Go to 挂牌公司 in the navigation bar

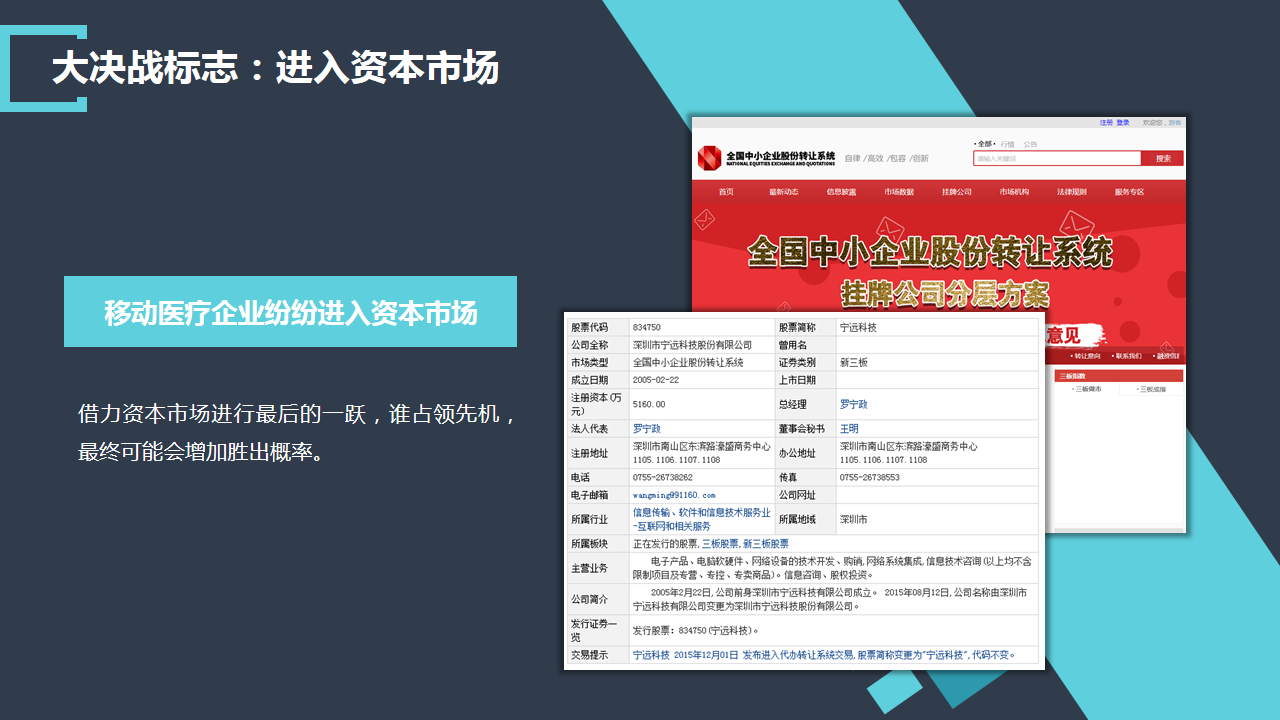click(x=957, y=192)
